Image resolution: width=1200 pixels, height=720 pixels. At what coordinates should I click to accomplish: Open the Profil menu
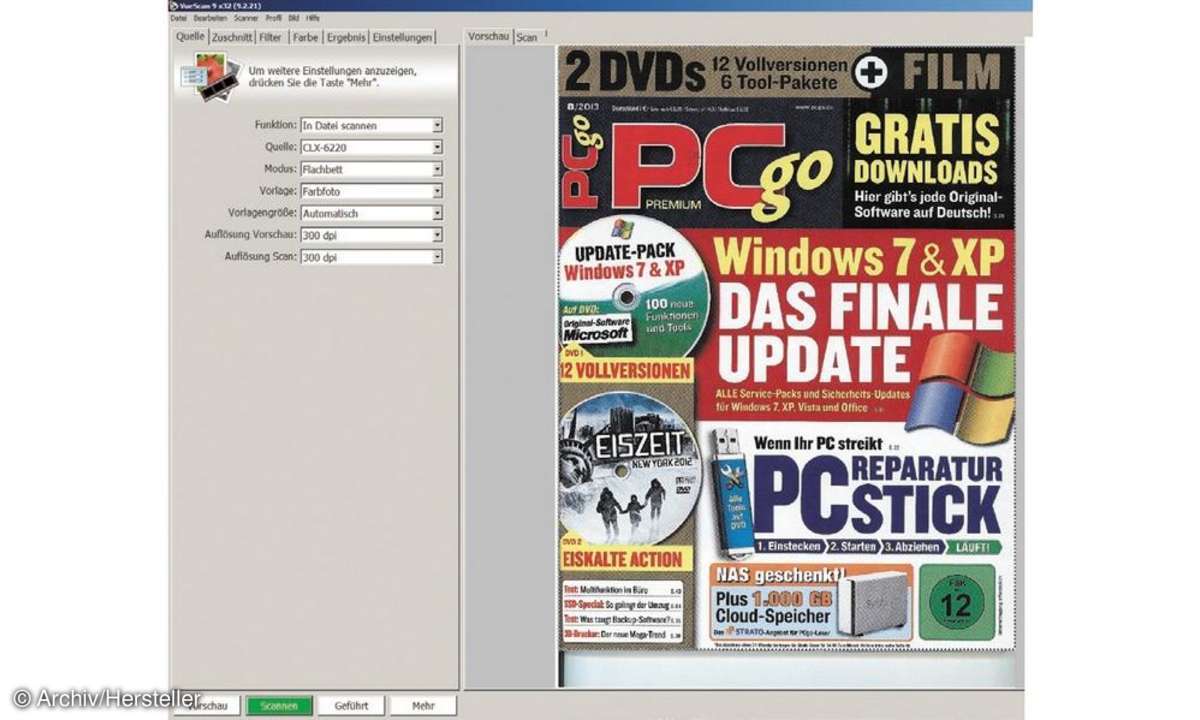pyautogui.click(x=273, y=18)
